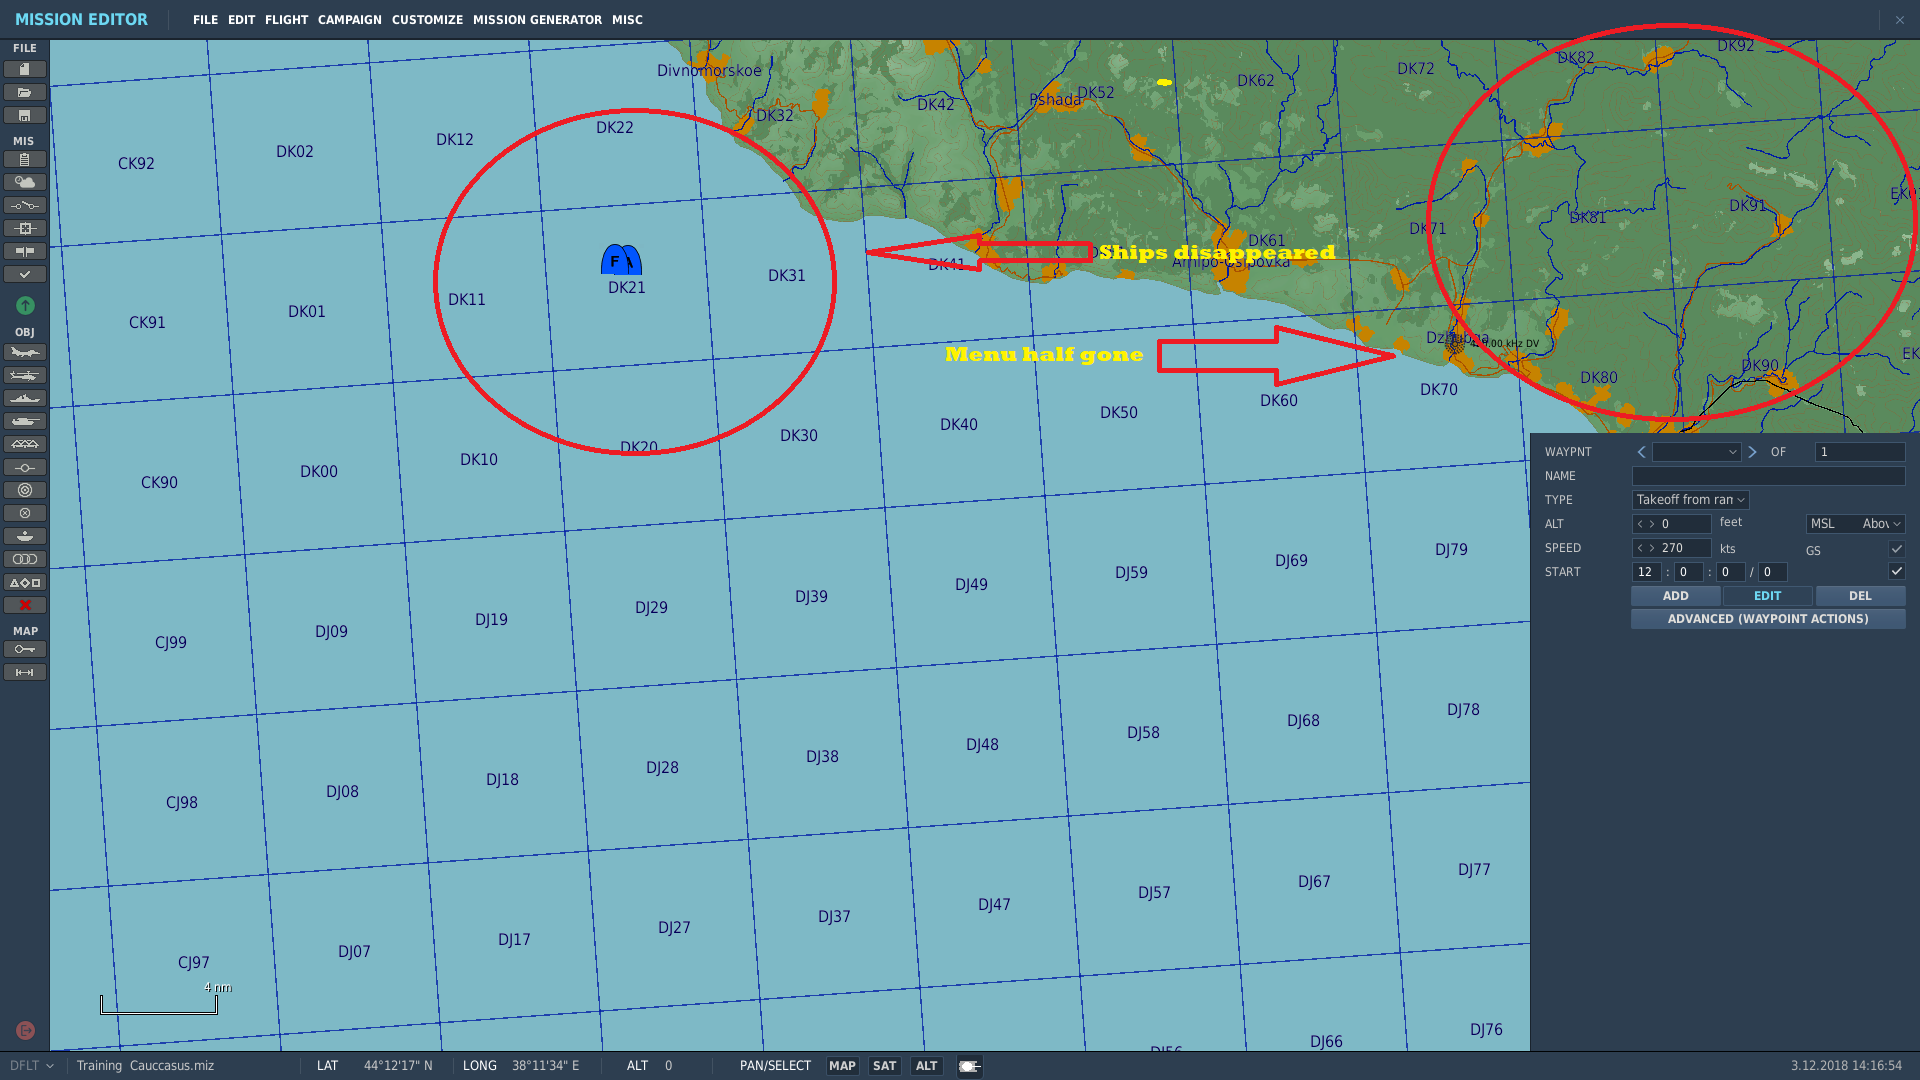
Task: Toggle the START time checkbox
Action: click(x=1896, y=571)
